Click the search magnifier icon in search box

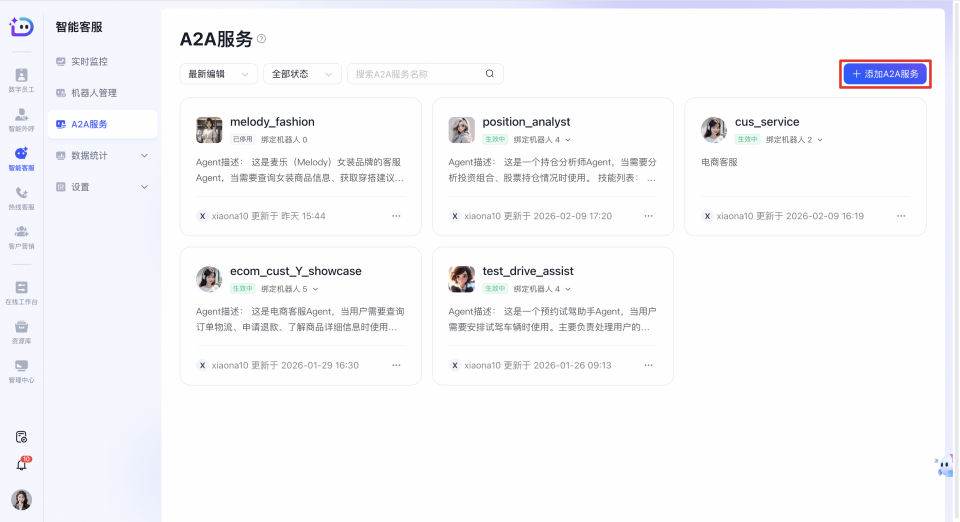click(x=489, y=74)
